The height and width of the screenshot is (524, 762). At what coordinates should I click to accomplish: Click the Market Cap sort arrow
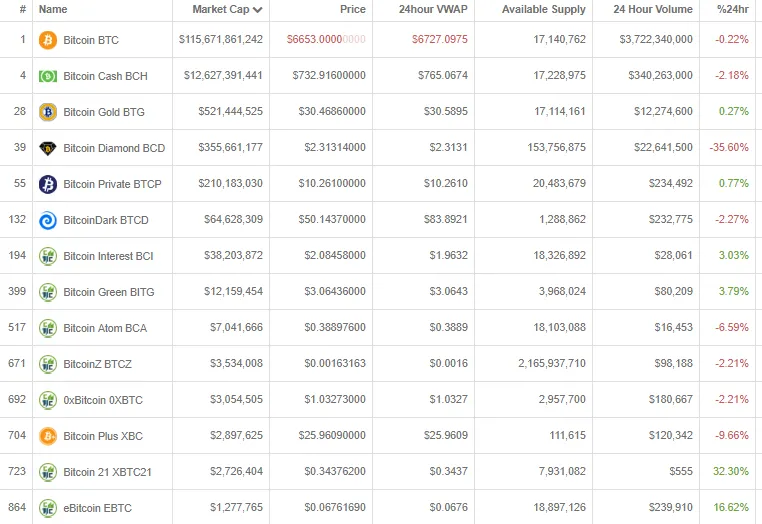[x=258, y=10]
